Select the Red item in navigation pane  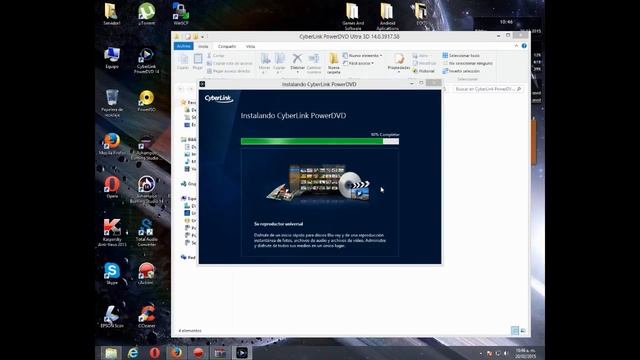click(x=188, y=257)
